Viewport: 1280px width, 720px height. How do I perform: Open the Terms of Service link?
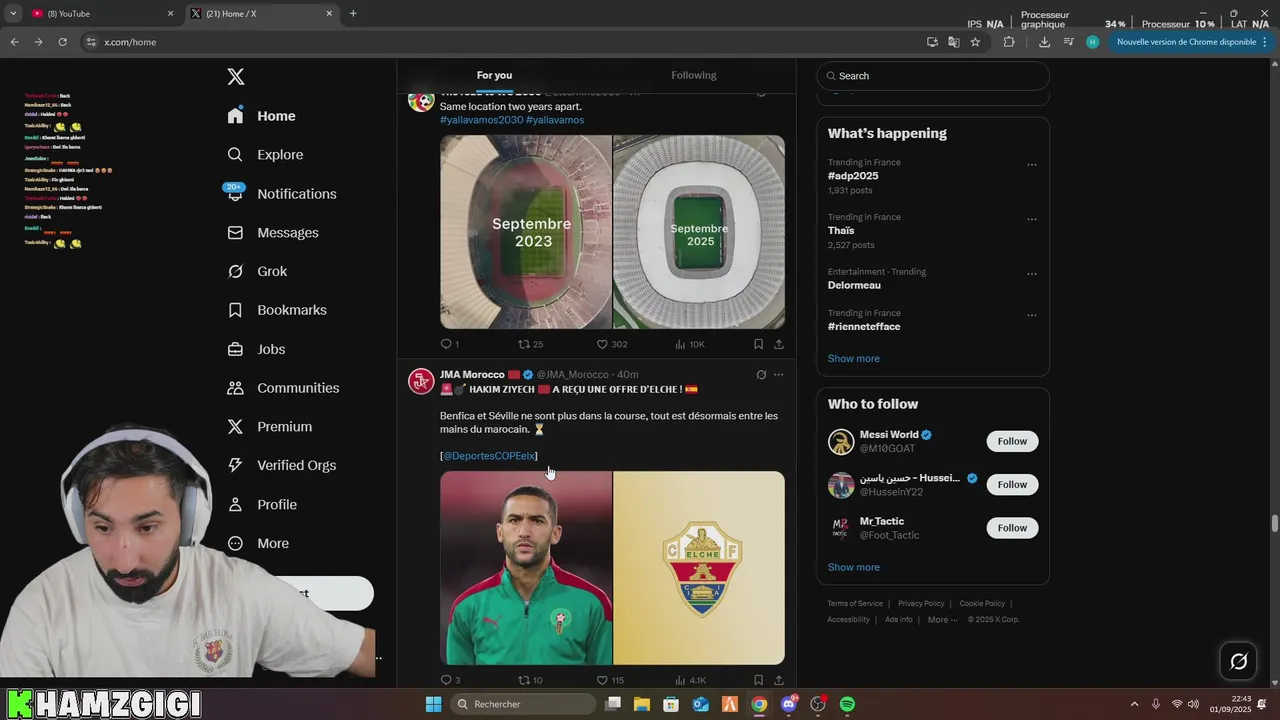855,604
